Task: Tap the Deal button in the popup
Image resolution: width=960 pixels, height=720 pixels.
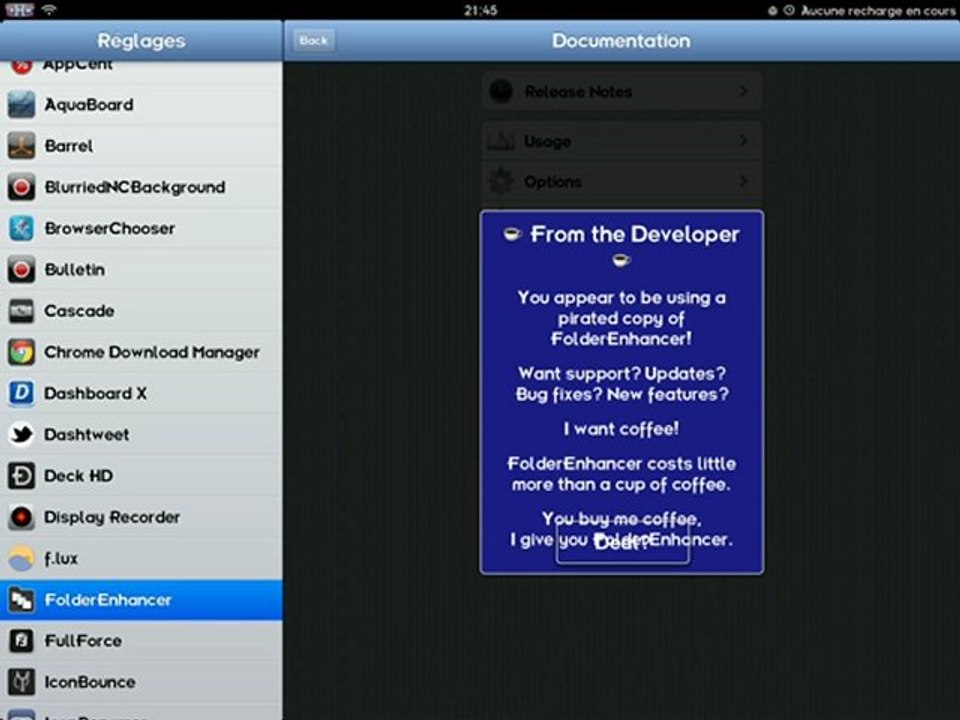Action: [622, 542]
